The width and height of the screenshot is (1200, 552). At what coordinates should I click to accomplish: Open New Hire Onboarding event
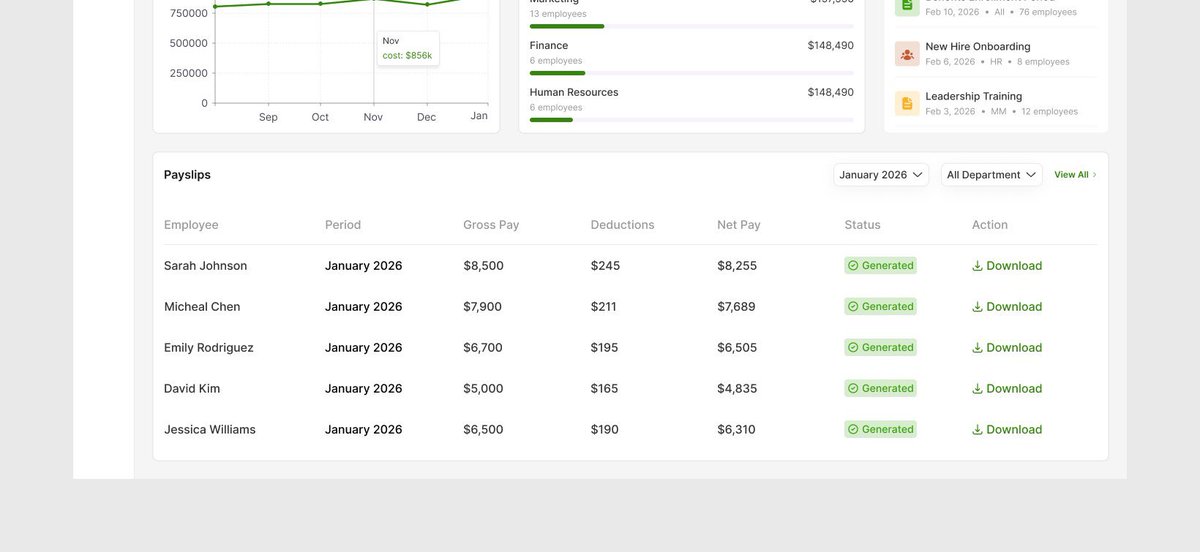pos(995,54)
